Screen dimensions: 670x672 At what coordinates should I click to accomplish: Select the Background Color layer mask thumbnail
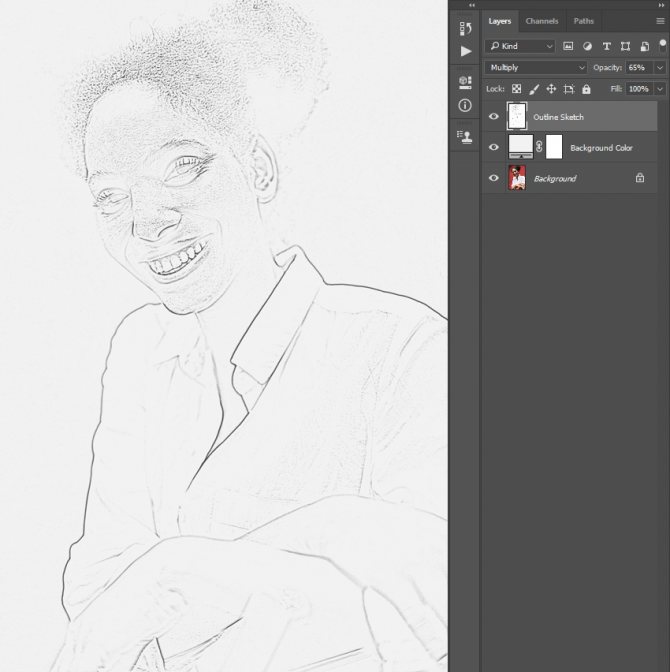tap(554, 147)
